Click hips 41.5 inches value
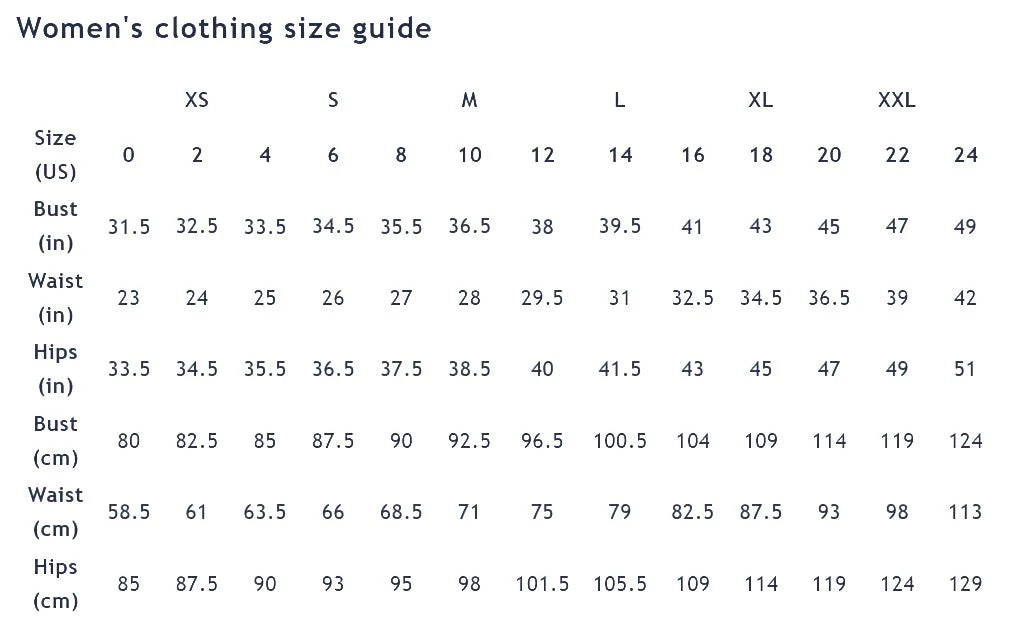Image resolution: width=1019 pixels, height=641 pixels. tap(620, 369)
